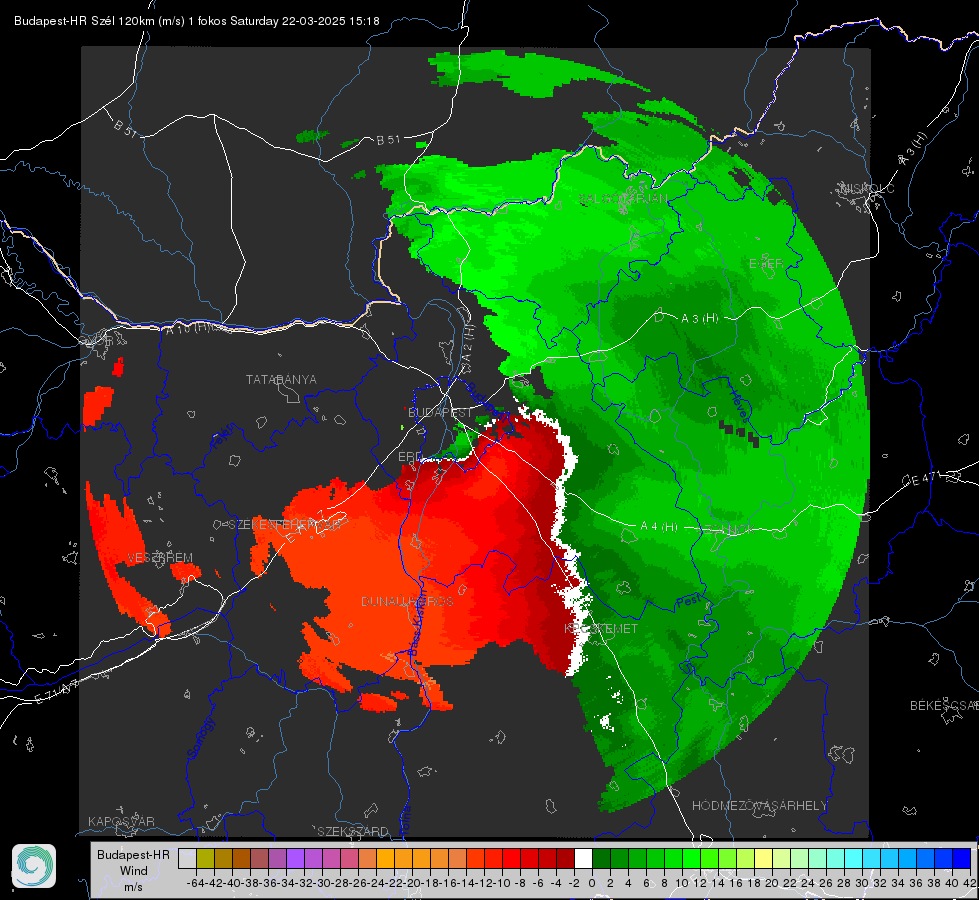Click the HÓDMEZŐVÁSÁRHELY city label
Image resolution: width=979 pixels, height=900 pixels.
(x=759, y=806)
